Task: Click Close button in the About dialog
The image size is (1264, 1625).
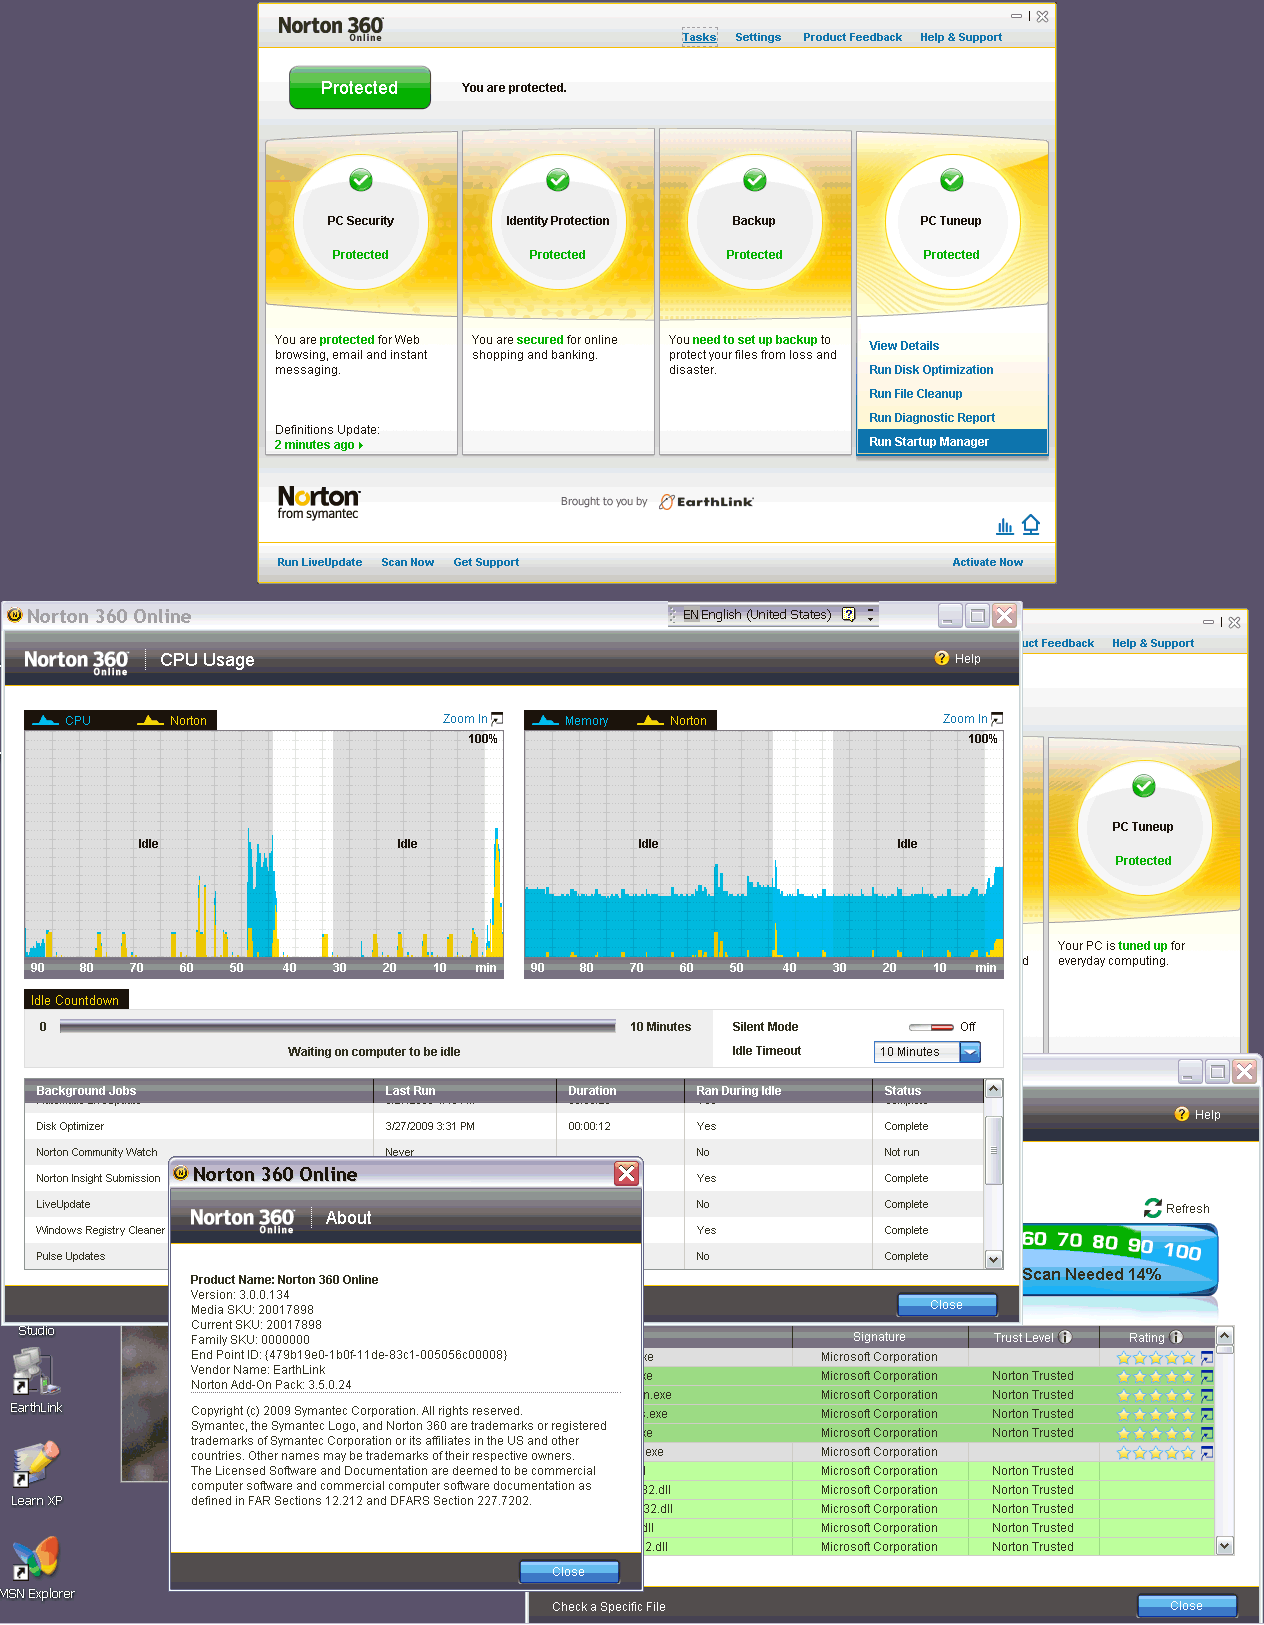Action: click(568, 1572)
